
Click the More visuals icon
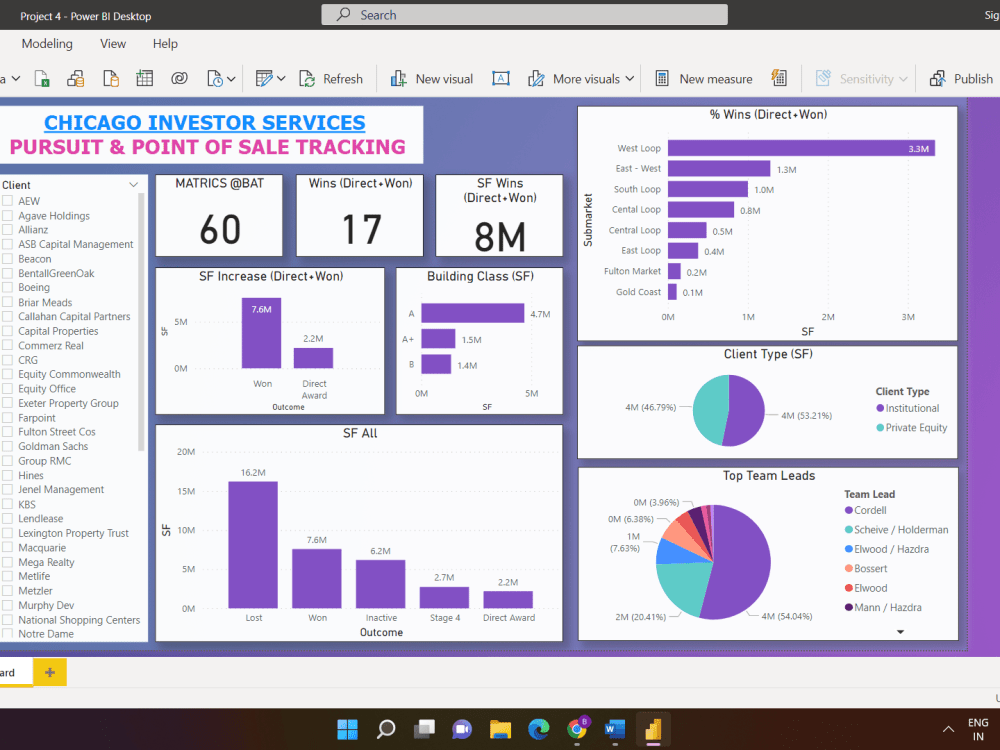[x=536, y=79]
